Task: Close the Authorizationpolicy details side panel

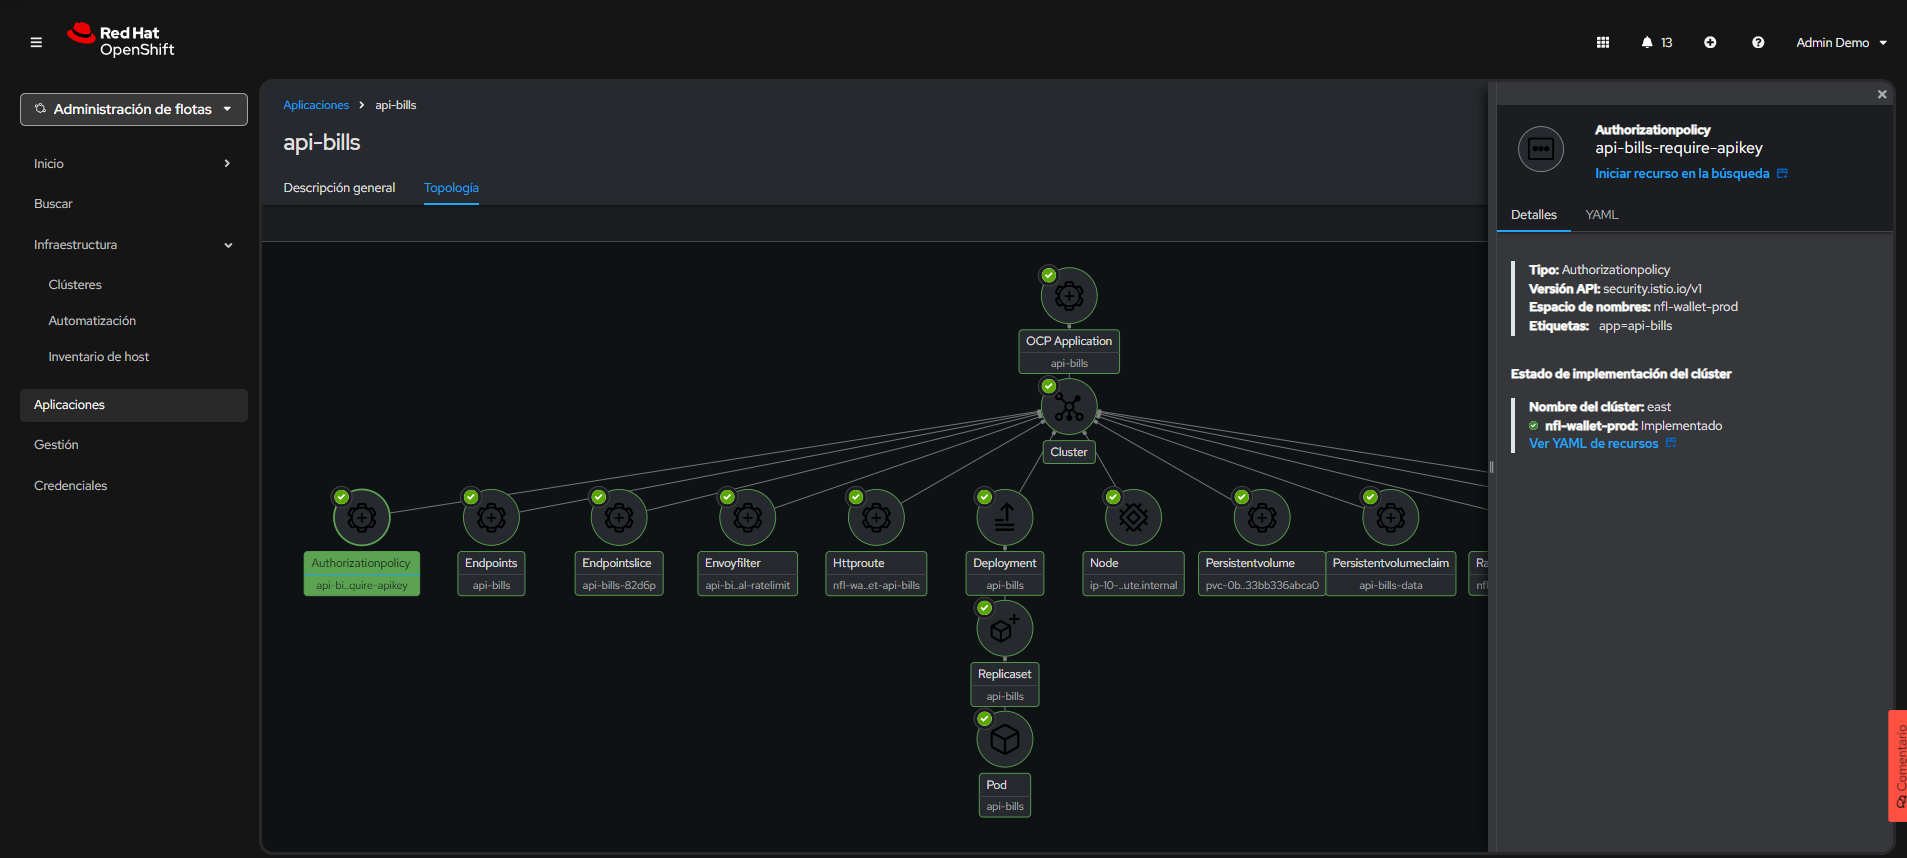Action: click(x=1881, y=94)
